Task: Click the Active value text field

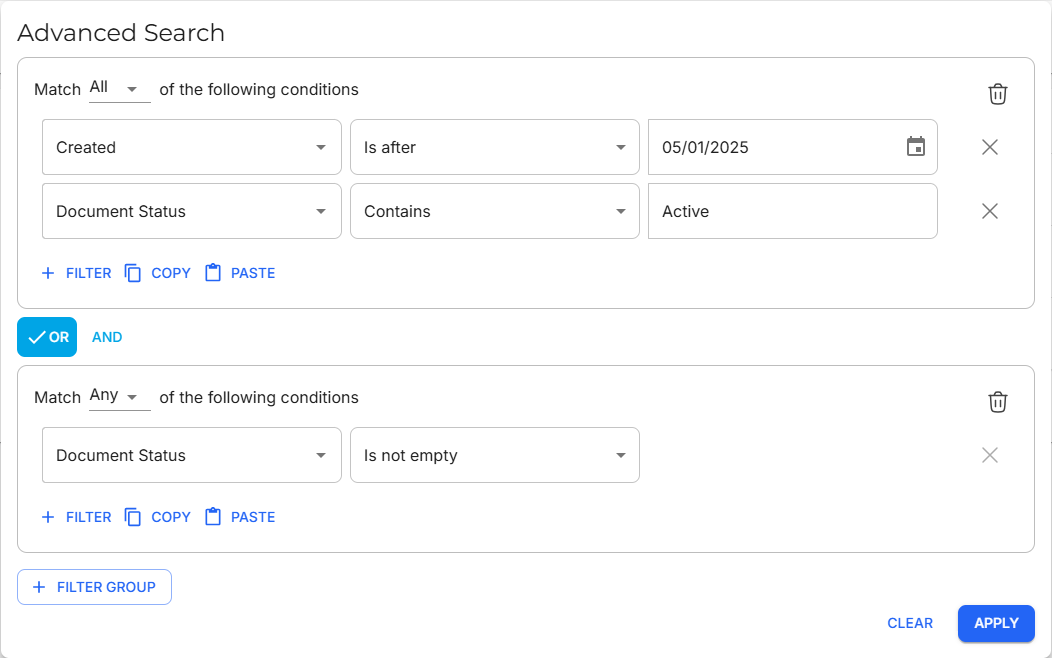Action: 792,211
